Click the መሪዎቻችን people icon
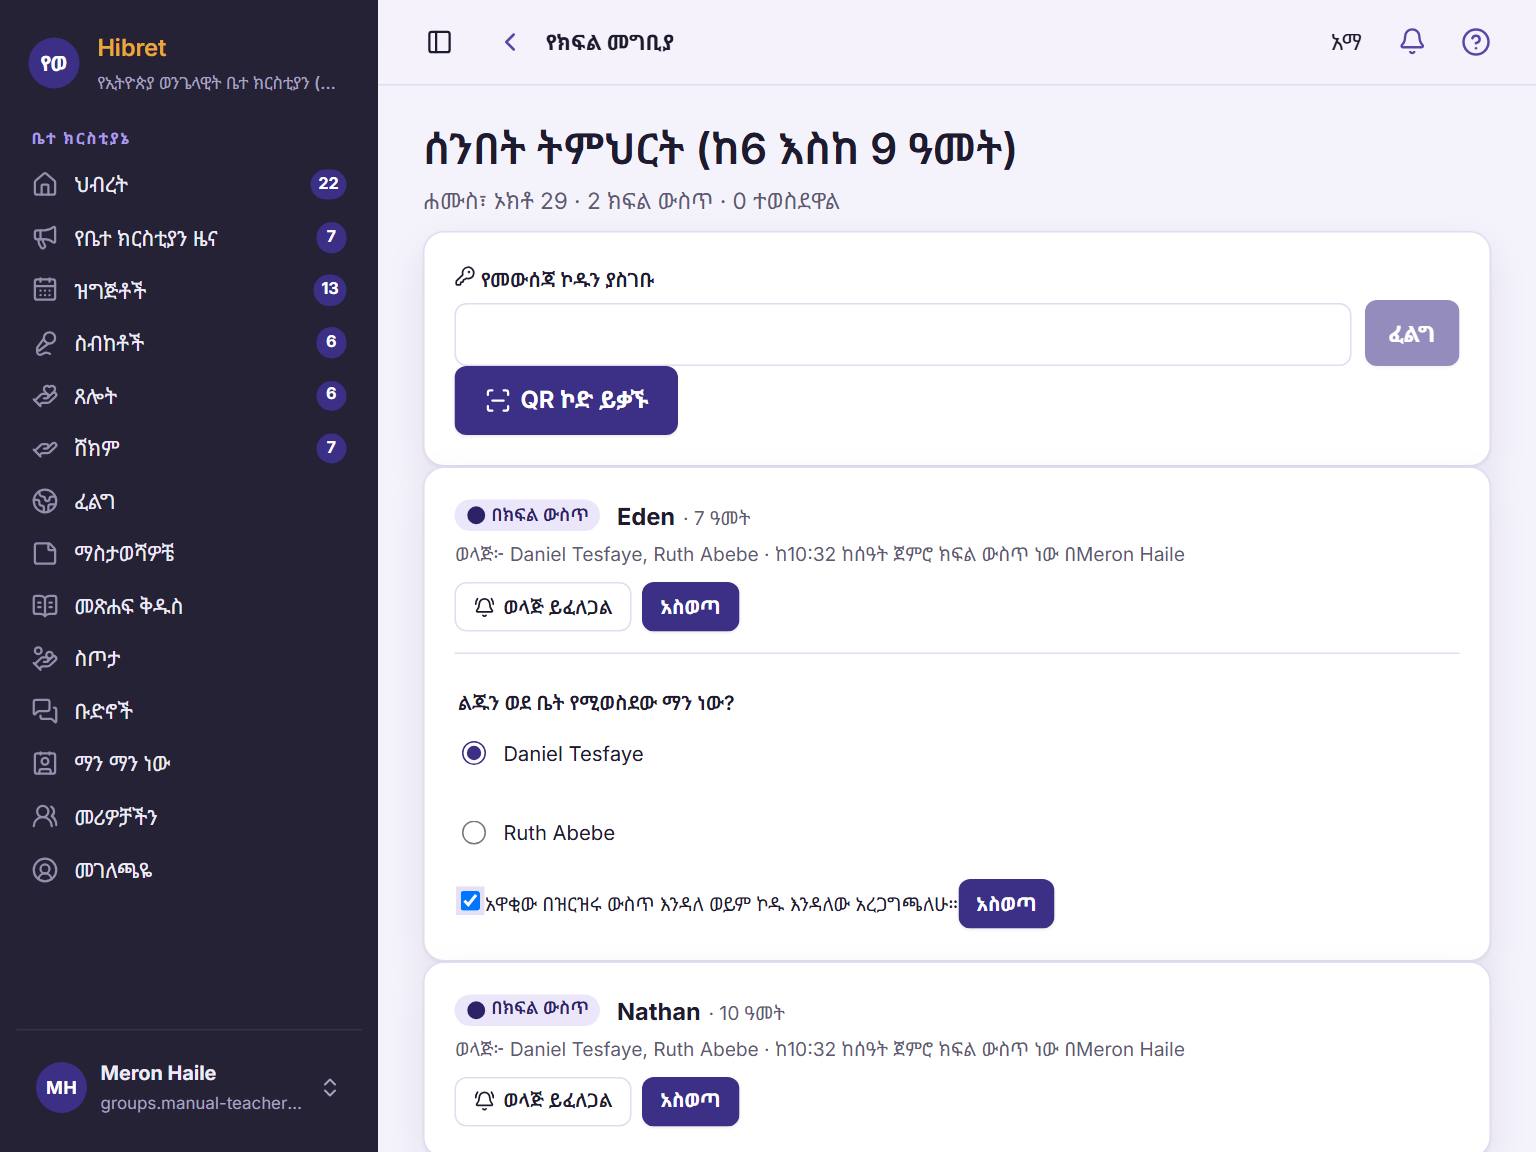Screen dimensions: 1536x1152 point(45,816)
